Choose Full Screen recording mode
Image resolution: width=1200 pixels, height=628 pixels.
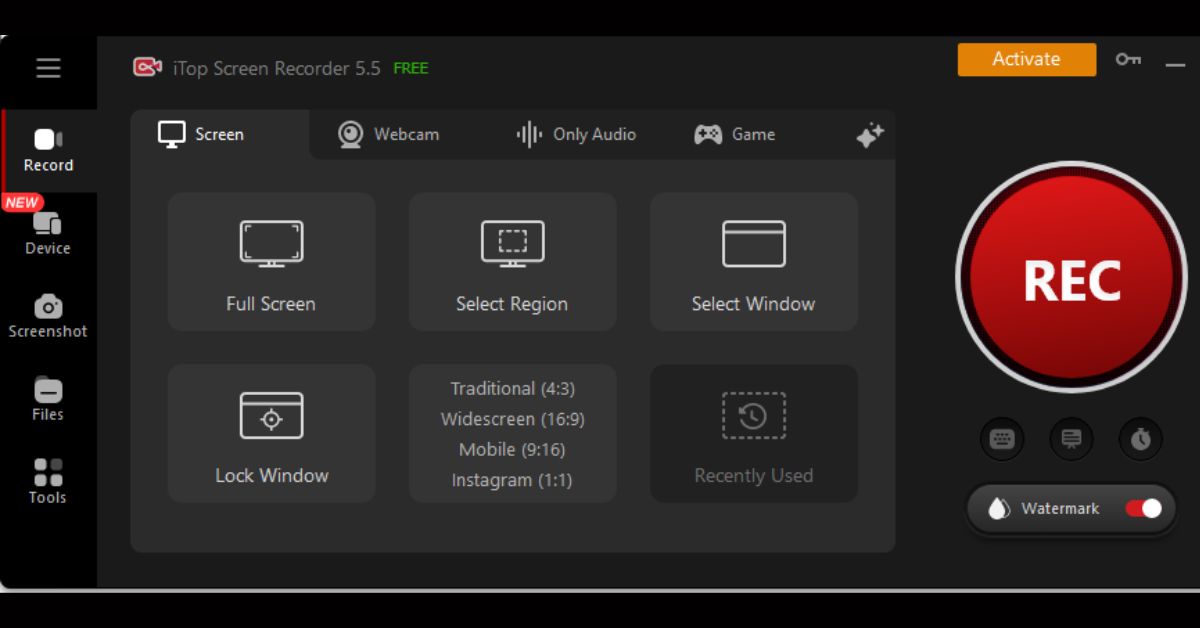coord(271,262)
